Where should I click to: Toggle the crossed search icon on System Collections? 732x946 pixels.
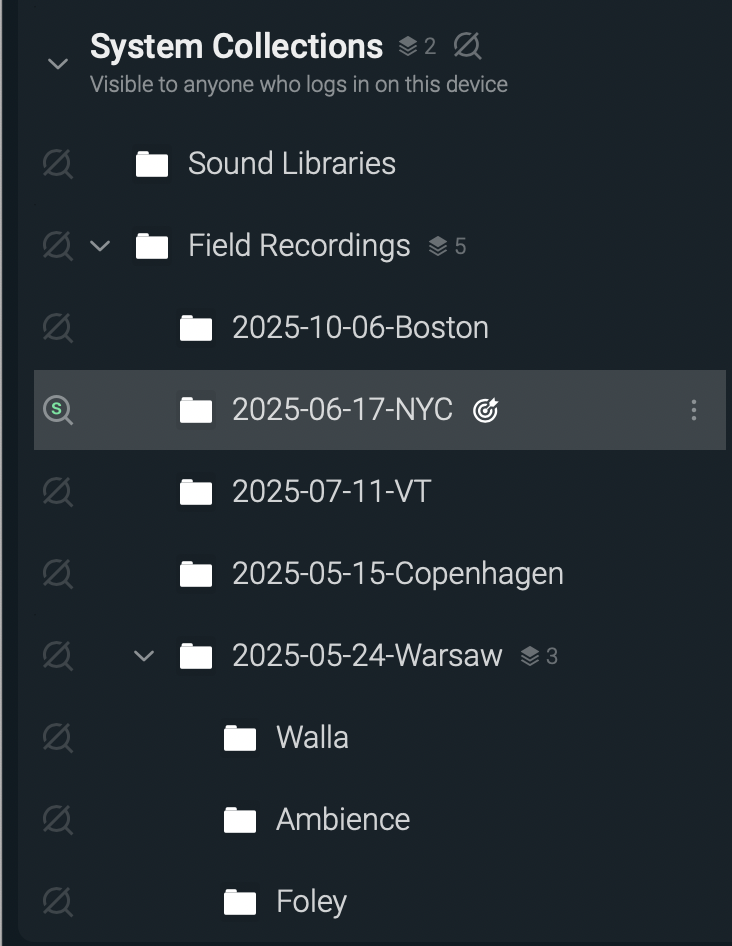[x=468, y=46]
